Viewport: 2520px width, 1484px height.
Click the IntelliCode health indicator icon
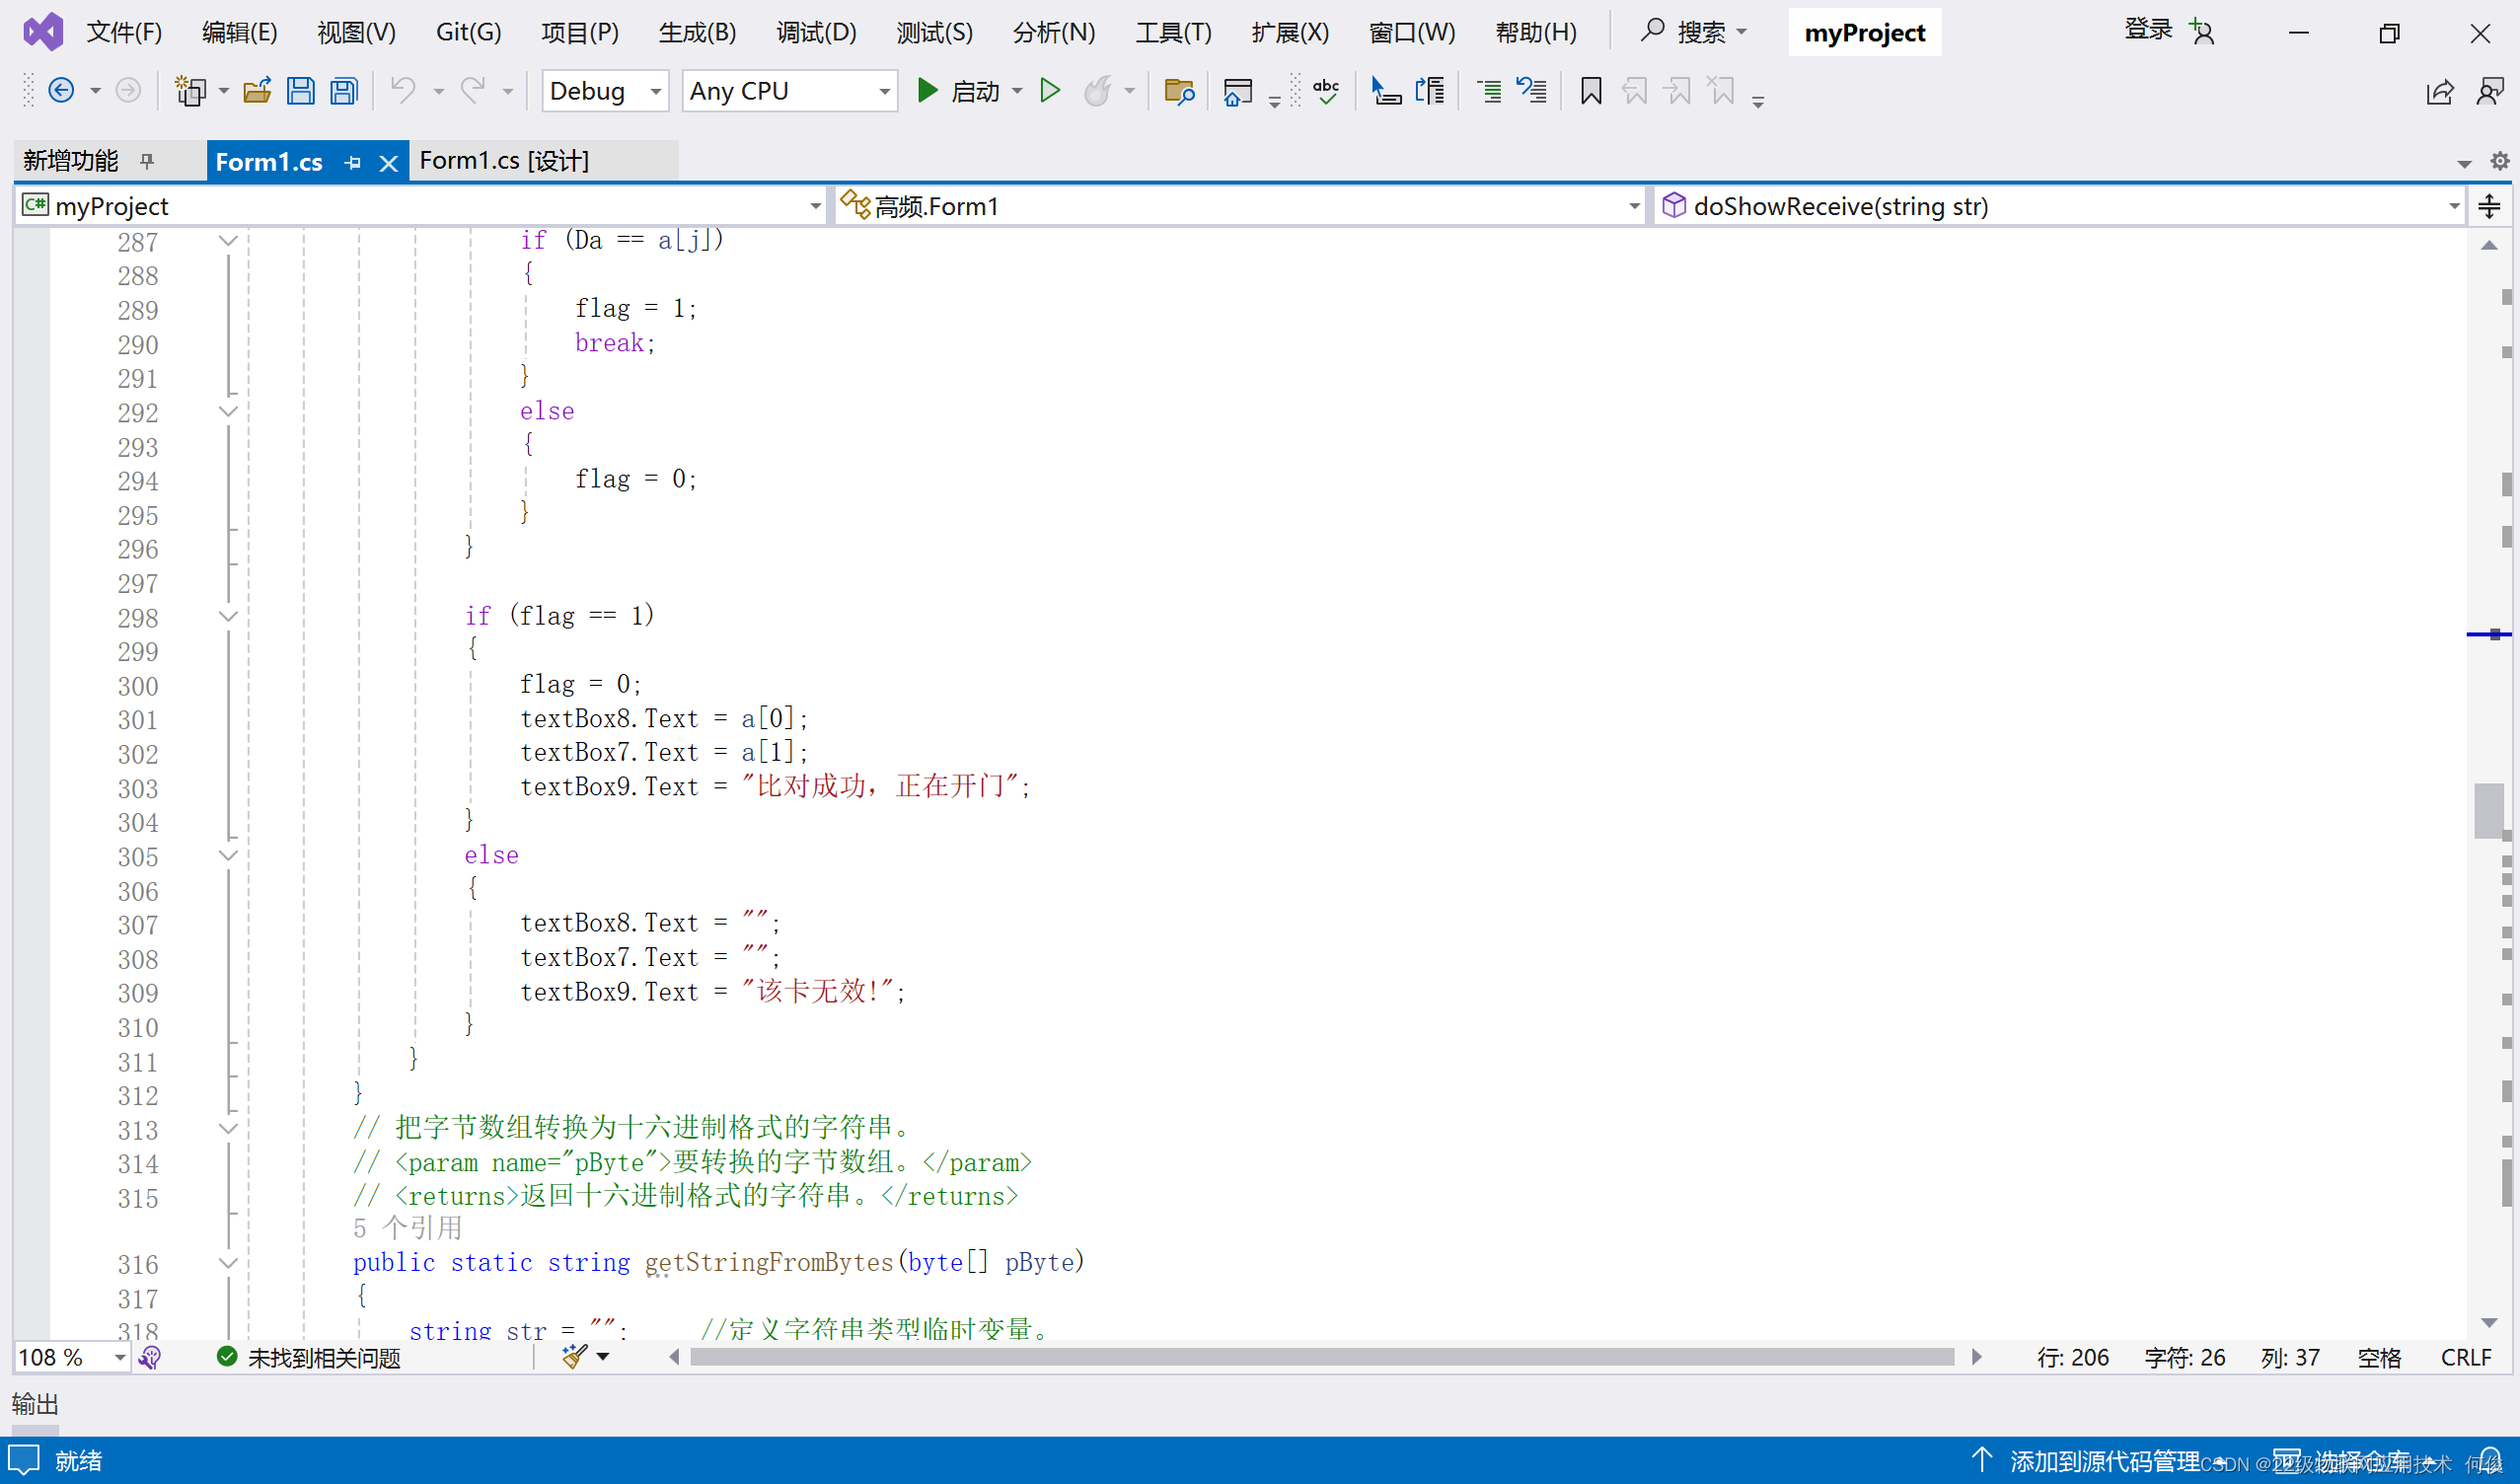point(150,1357)
